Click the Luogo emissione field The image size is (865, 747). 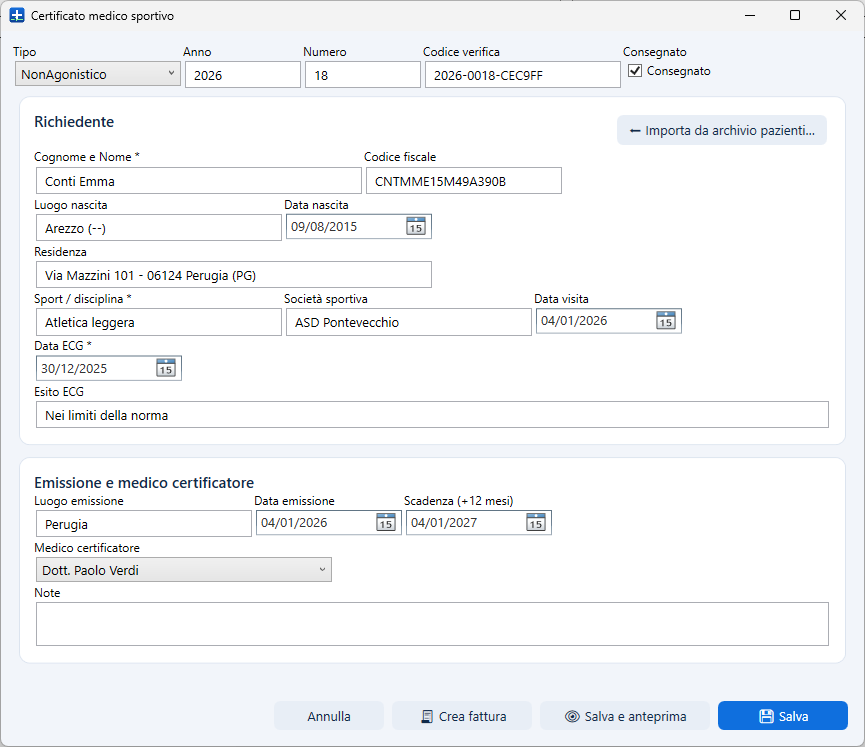pos(144,524)
